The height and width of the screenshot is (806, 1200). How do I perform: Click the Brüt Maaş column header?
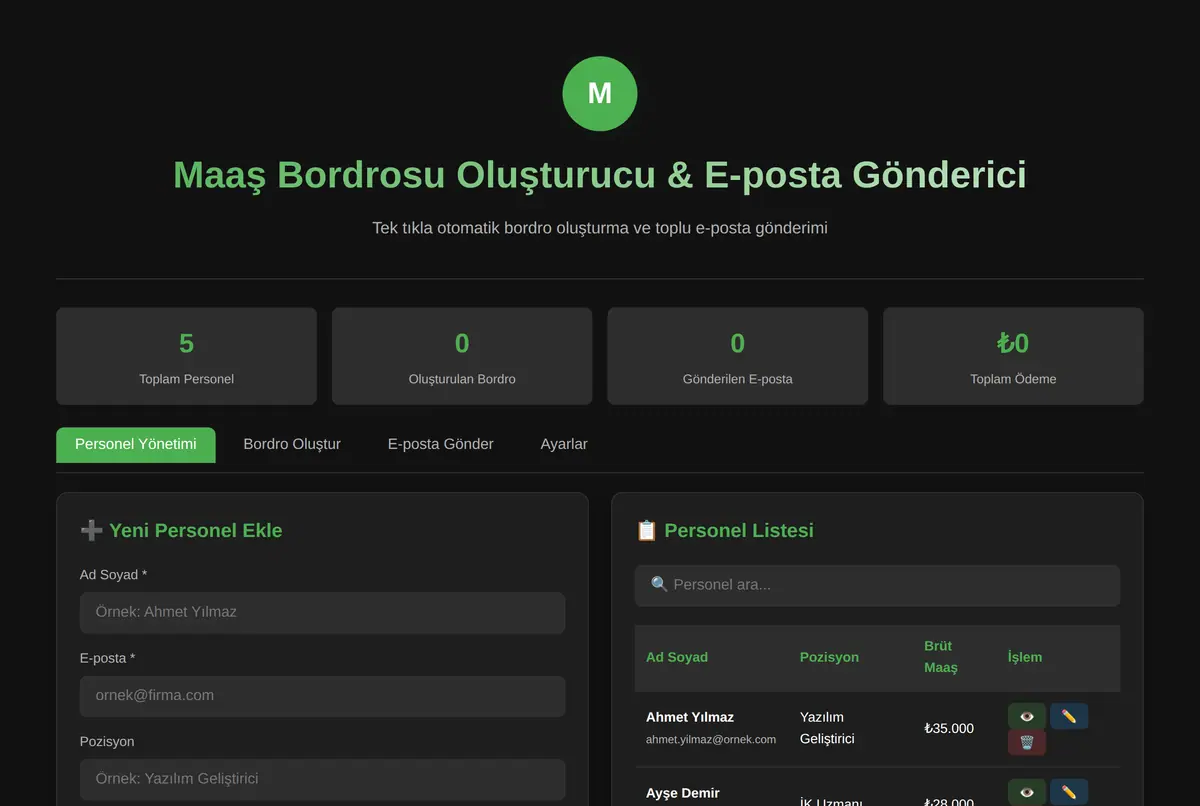pyautogui.click(x=941, y=657)
